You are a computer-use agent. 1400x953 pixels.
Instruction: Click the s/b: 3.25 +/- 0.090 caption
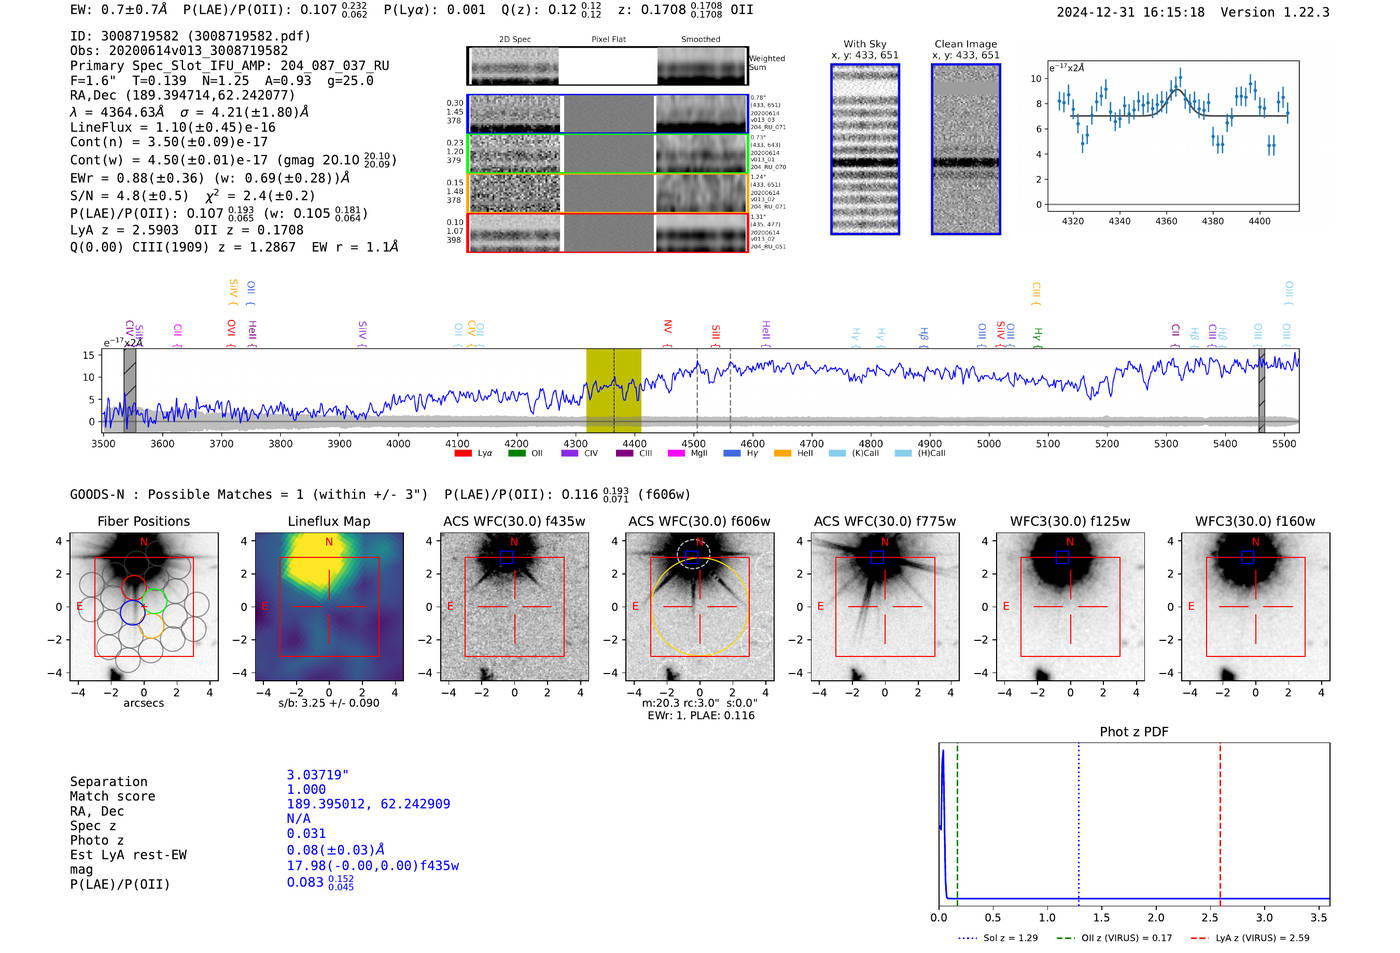click(329, 703)
